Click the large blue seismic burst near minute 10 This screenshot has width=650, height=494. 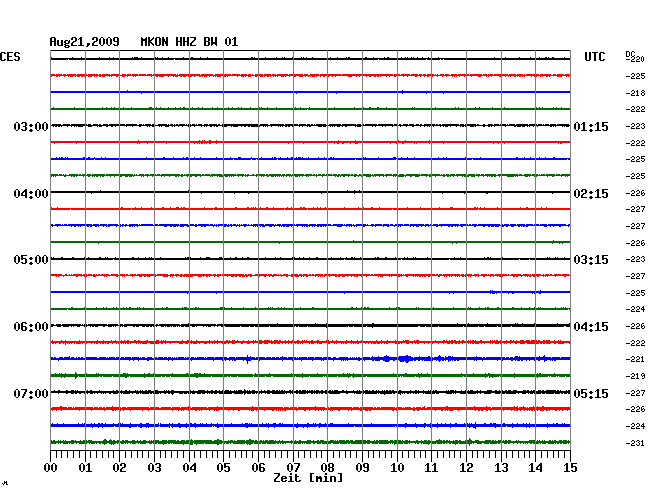point(405,358)
